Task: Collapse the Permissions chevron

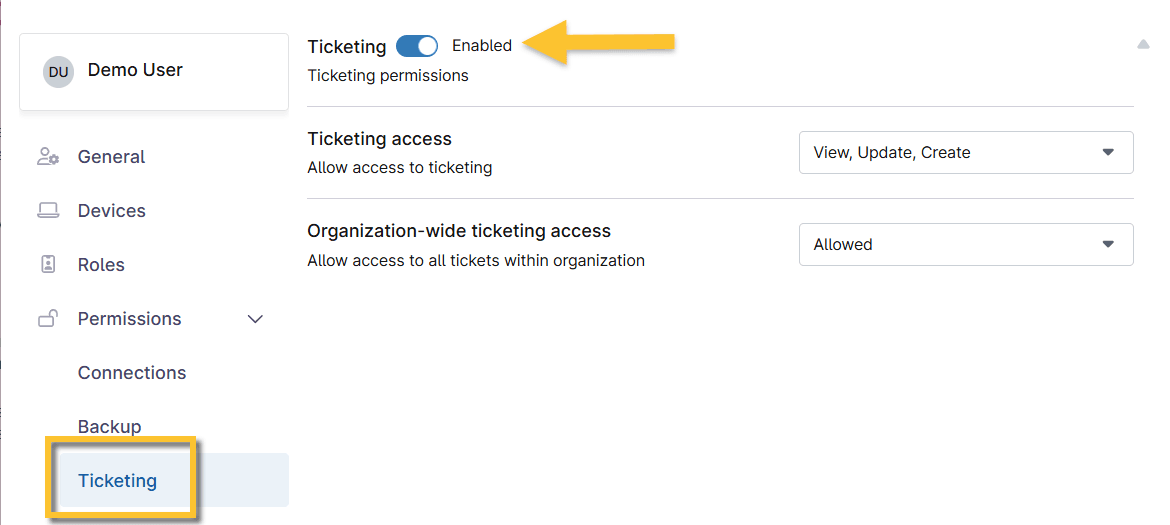Action: (x=255, y=319)
